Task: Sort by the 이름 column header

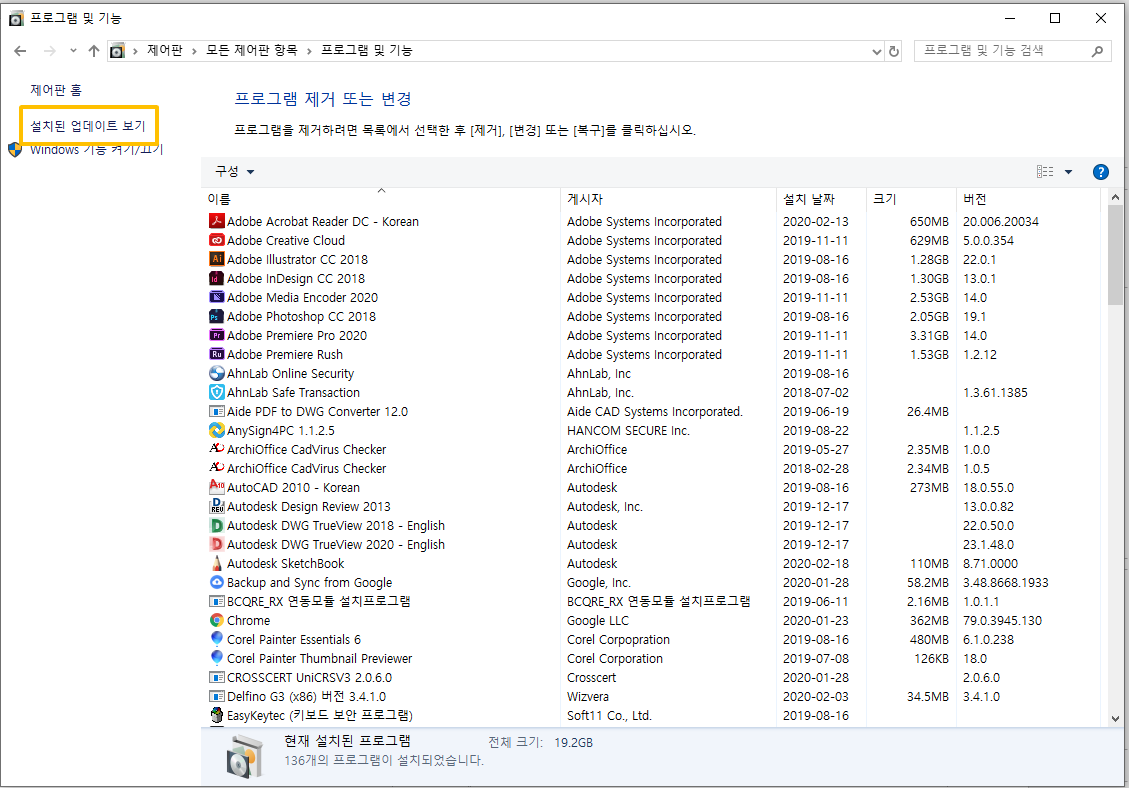Action: tap(380, 199)
